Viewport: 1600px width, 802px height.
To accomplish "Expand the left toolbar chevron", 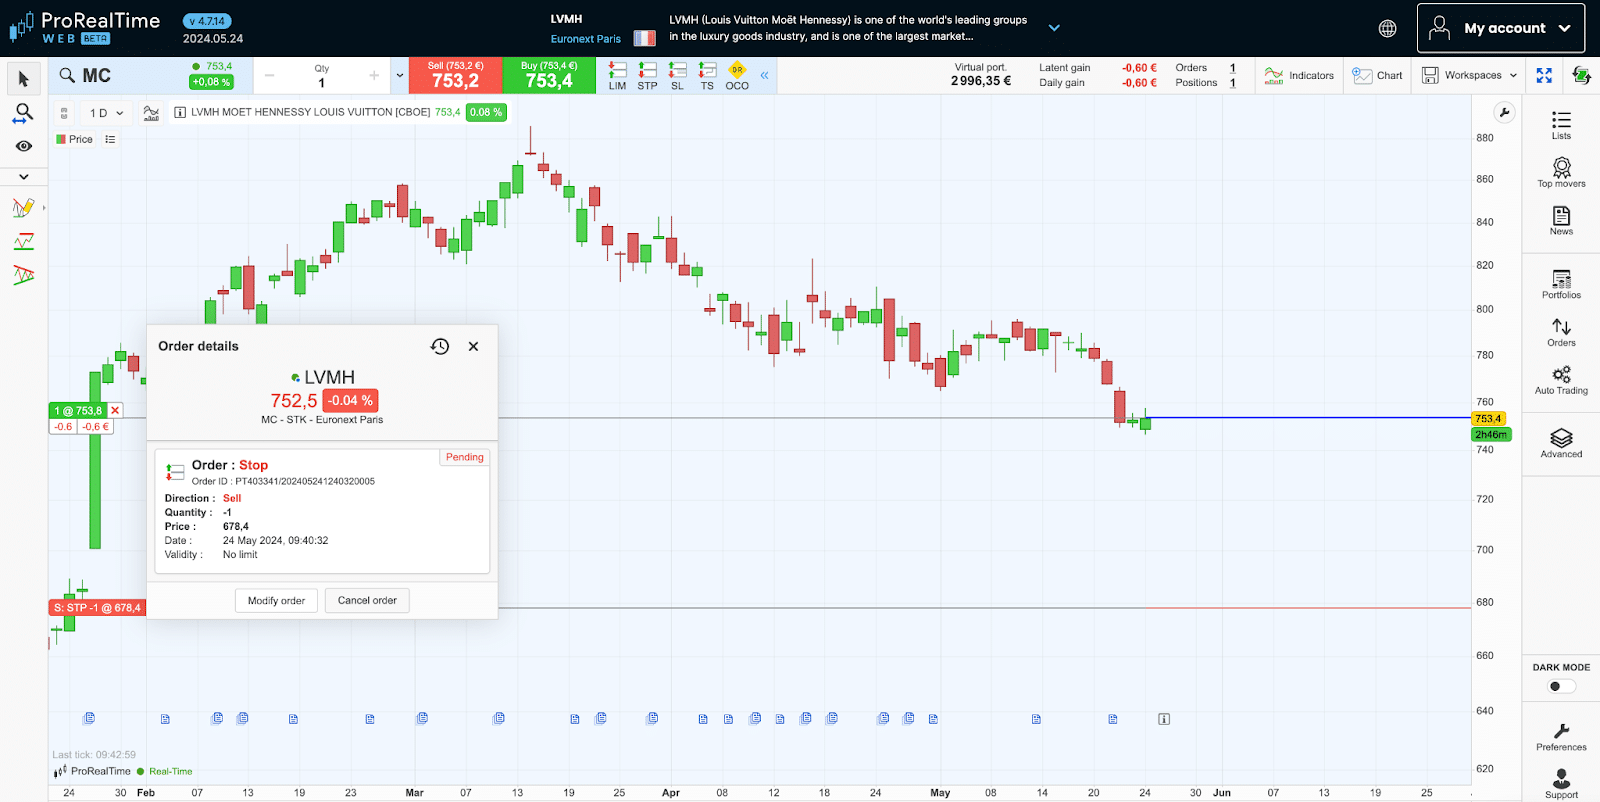I will [24, 177].
